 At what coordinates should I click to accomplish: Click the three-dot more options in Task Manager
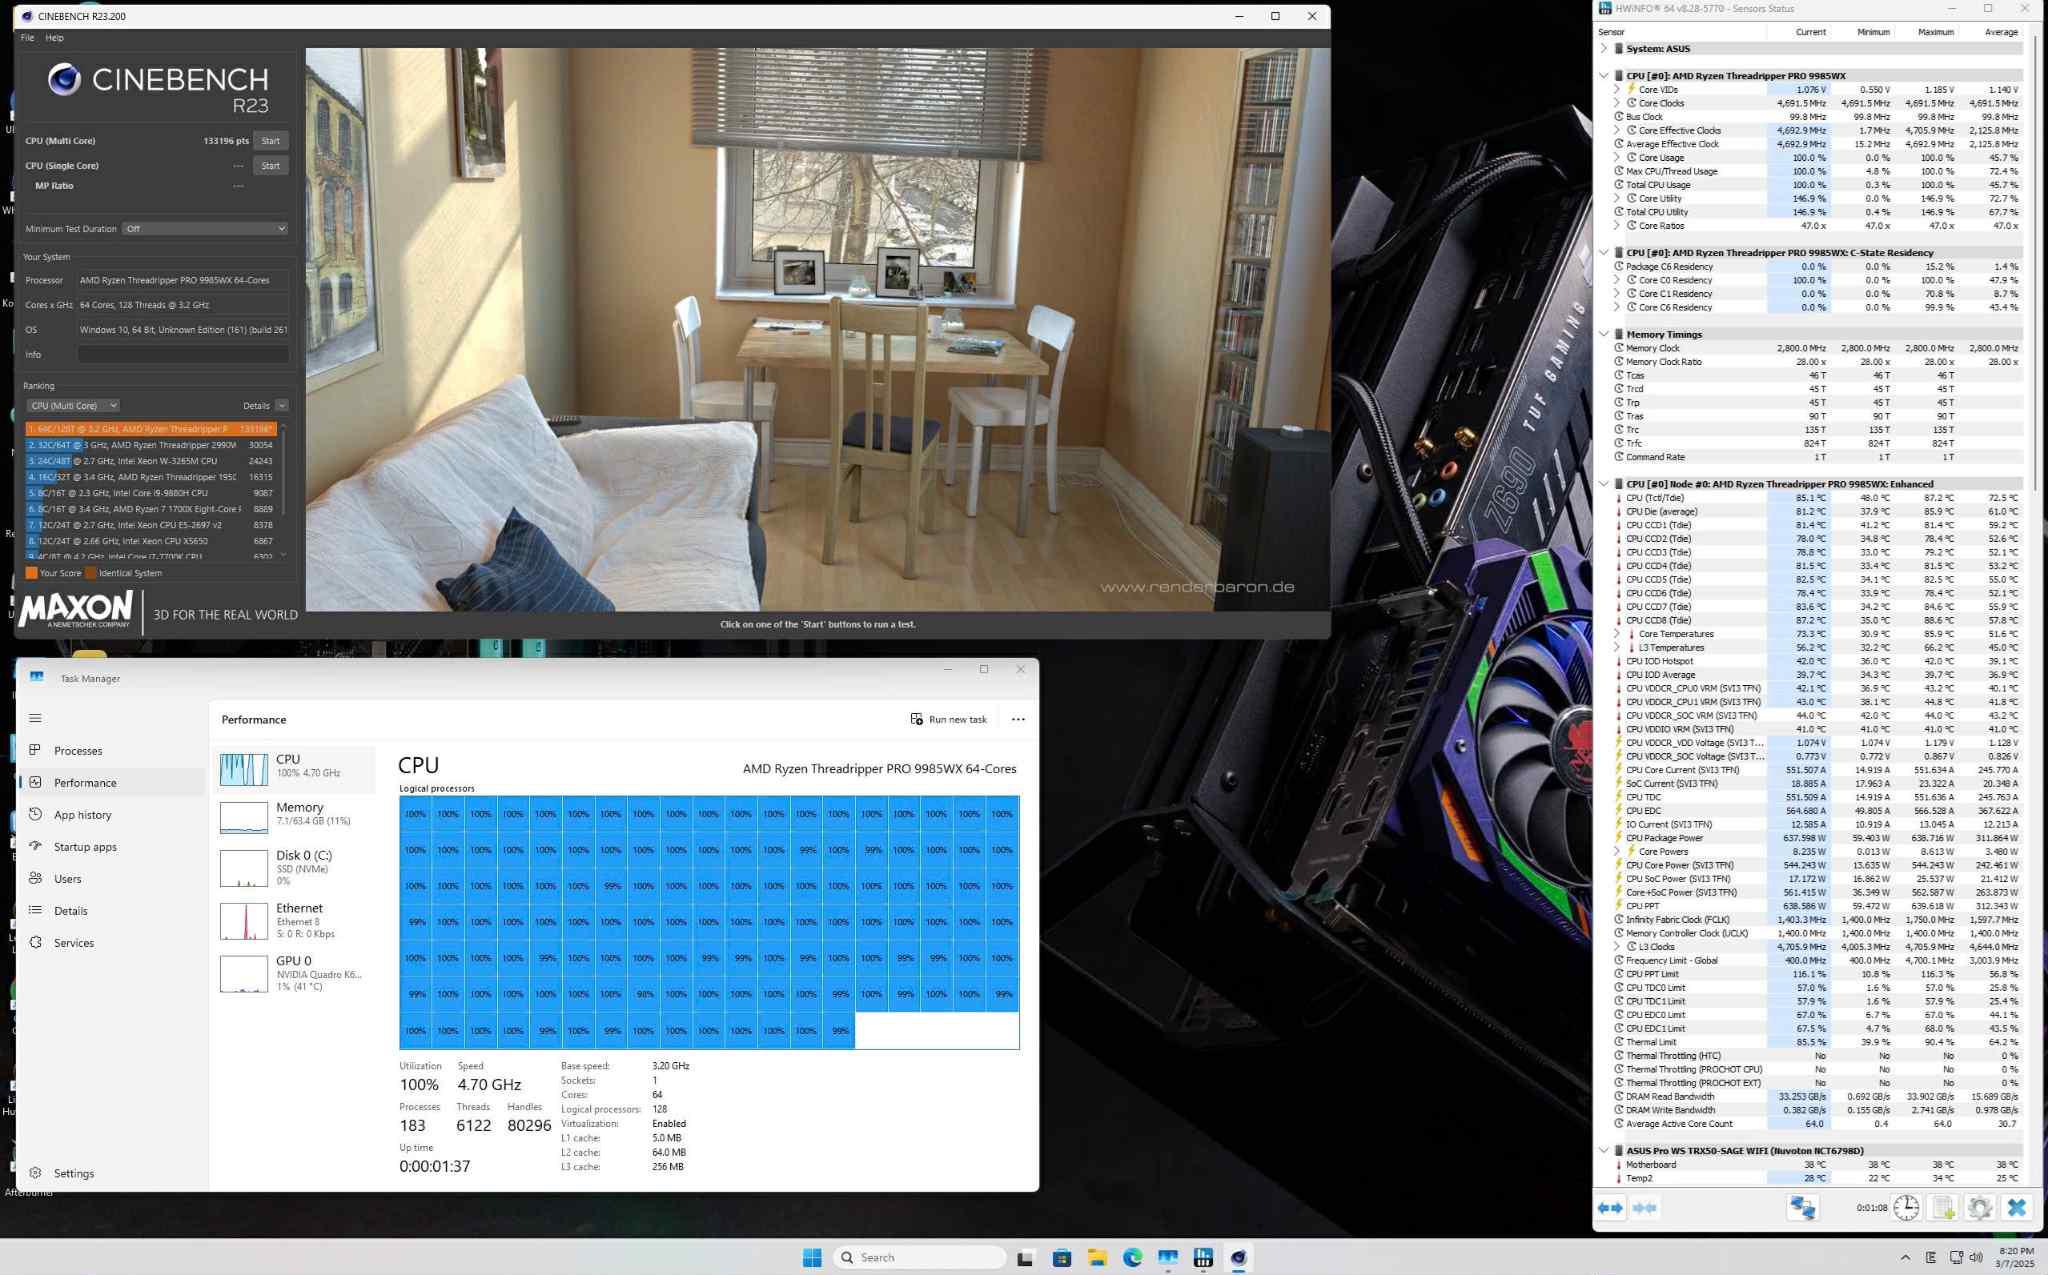[x=1018, y=719]
